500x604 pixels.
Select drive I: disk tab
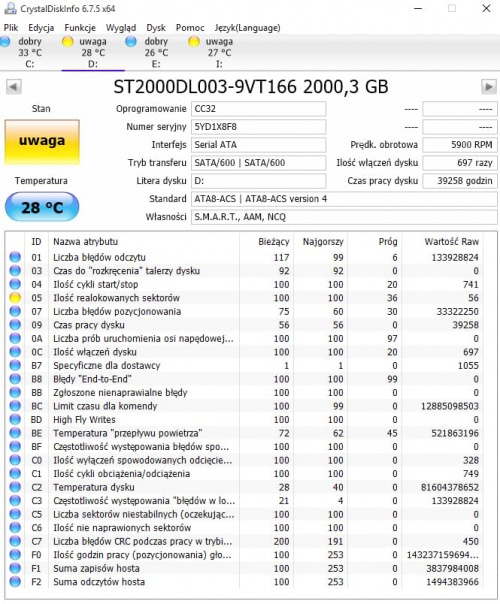(x=218, y=53)
